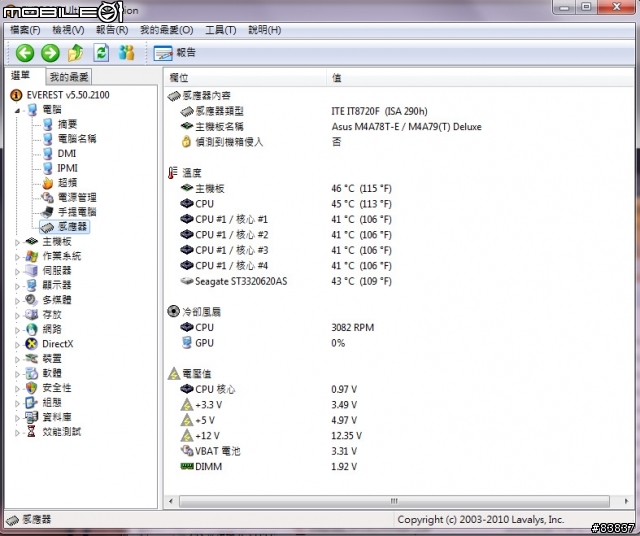
Task: Click the globe icon for 網路
Action: tap(31, 329)
